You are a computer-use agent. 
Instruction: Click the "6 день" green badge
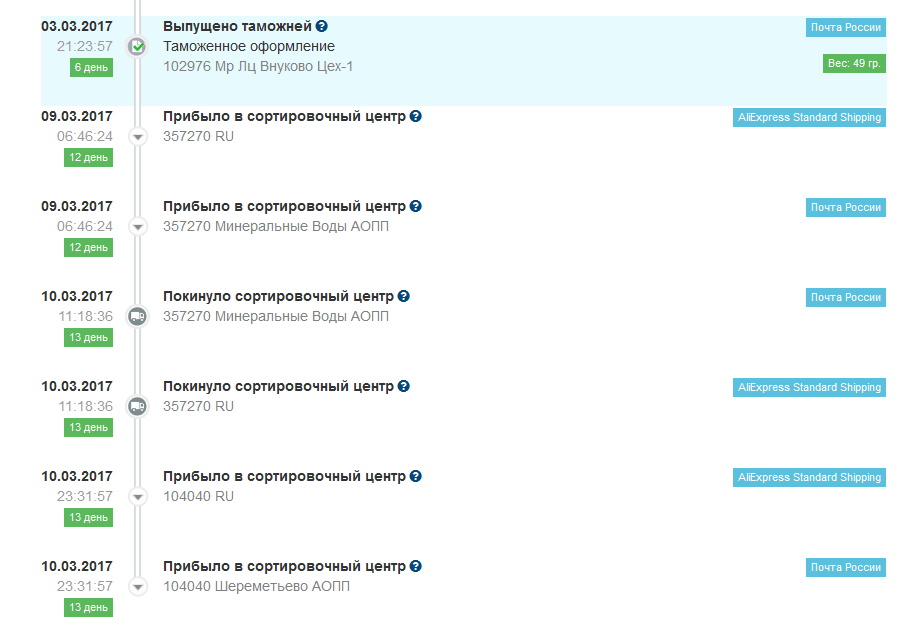pyautogui.click(x=90, y=68)
